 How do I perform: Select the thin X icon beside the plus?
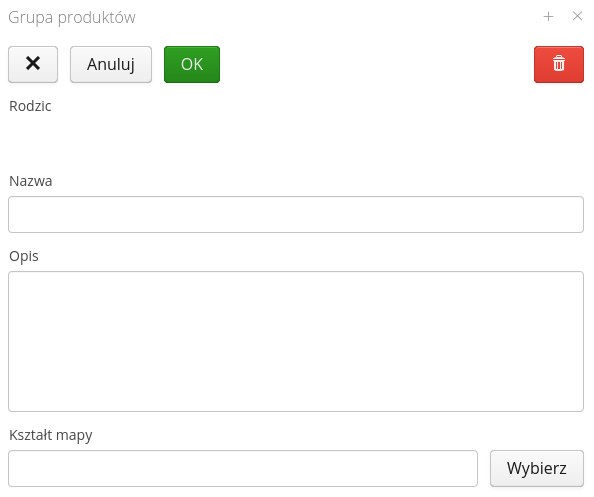577,16
